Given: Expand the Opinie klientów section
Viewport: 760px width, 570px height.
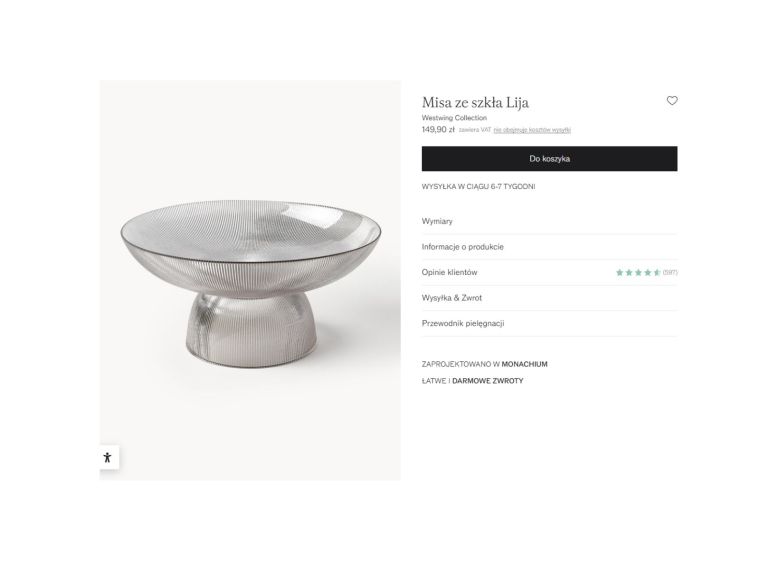Looking at the screenshot, I should (x=450, y=272).
